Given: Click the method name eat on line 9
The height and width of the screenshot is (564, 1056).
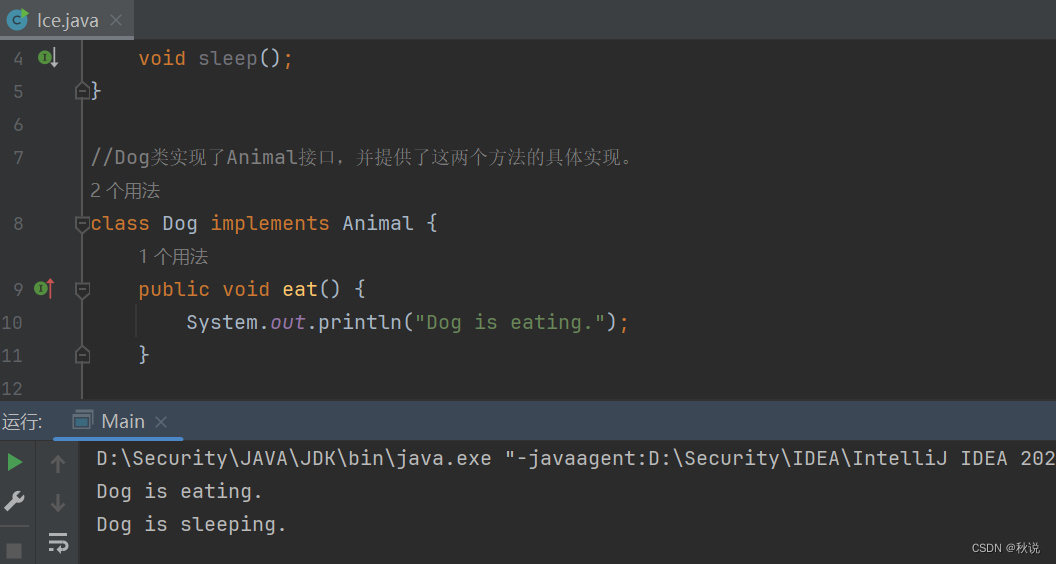Looking at the screenshot, I should (x=300, y=290).
